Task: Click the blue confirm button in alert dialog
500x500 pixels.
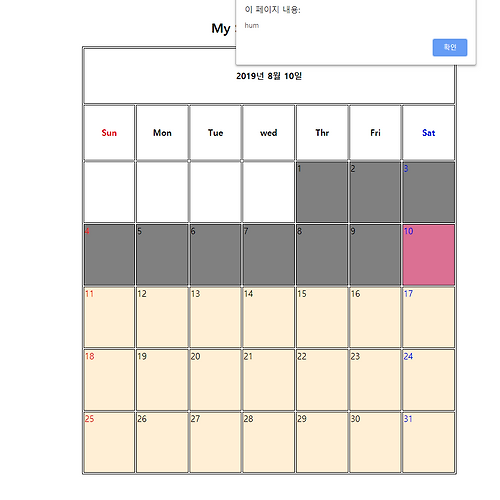Action: coord(450,47)
